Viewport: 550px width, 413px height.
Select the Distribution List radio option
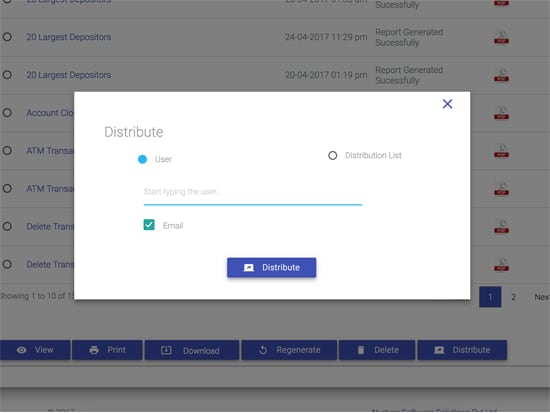(333, 155)
